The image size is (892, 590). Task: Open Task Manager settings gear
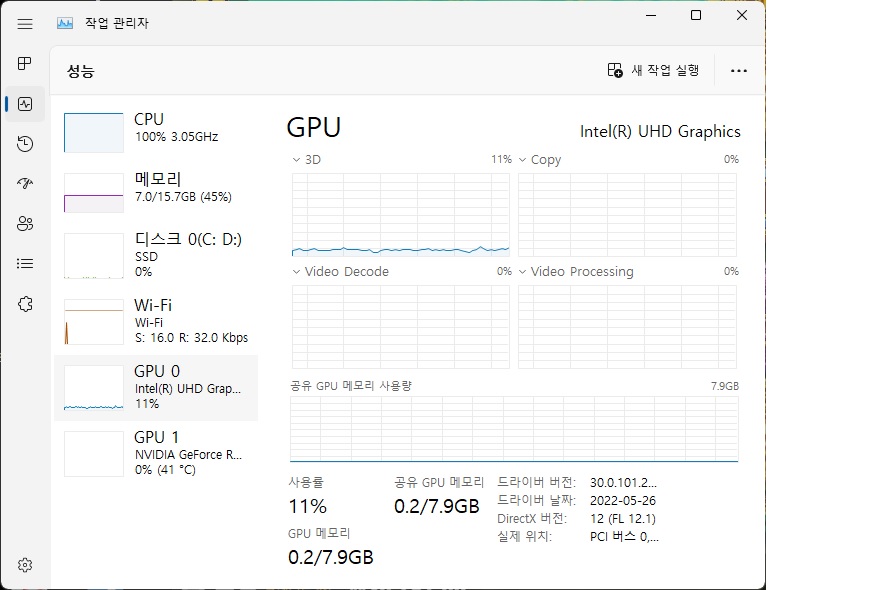[x=24, y=565]
